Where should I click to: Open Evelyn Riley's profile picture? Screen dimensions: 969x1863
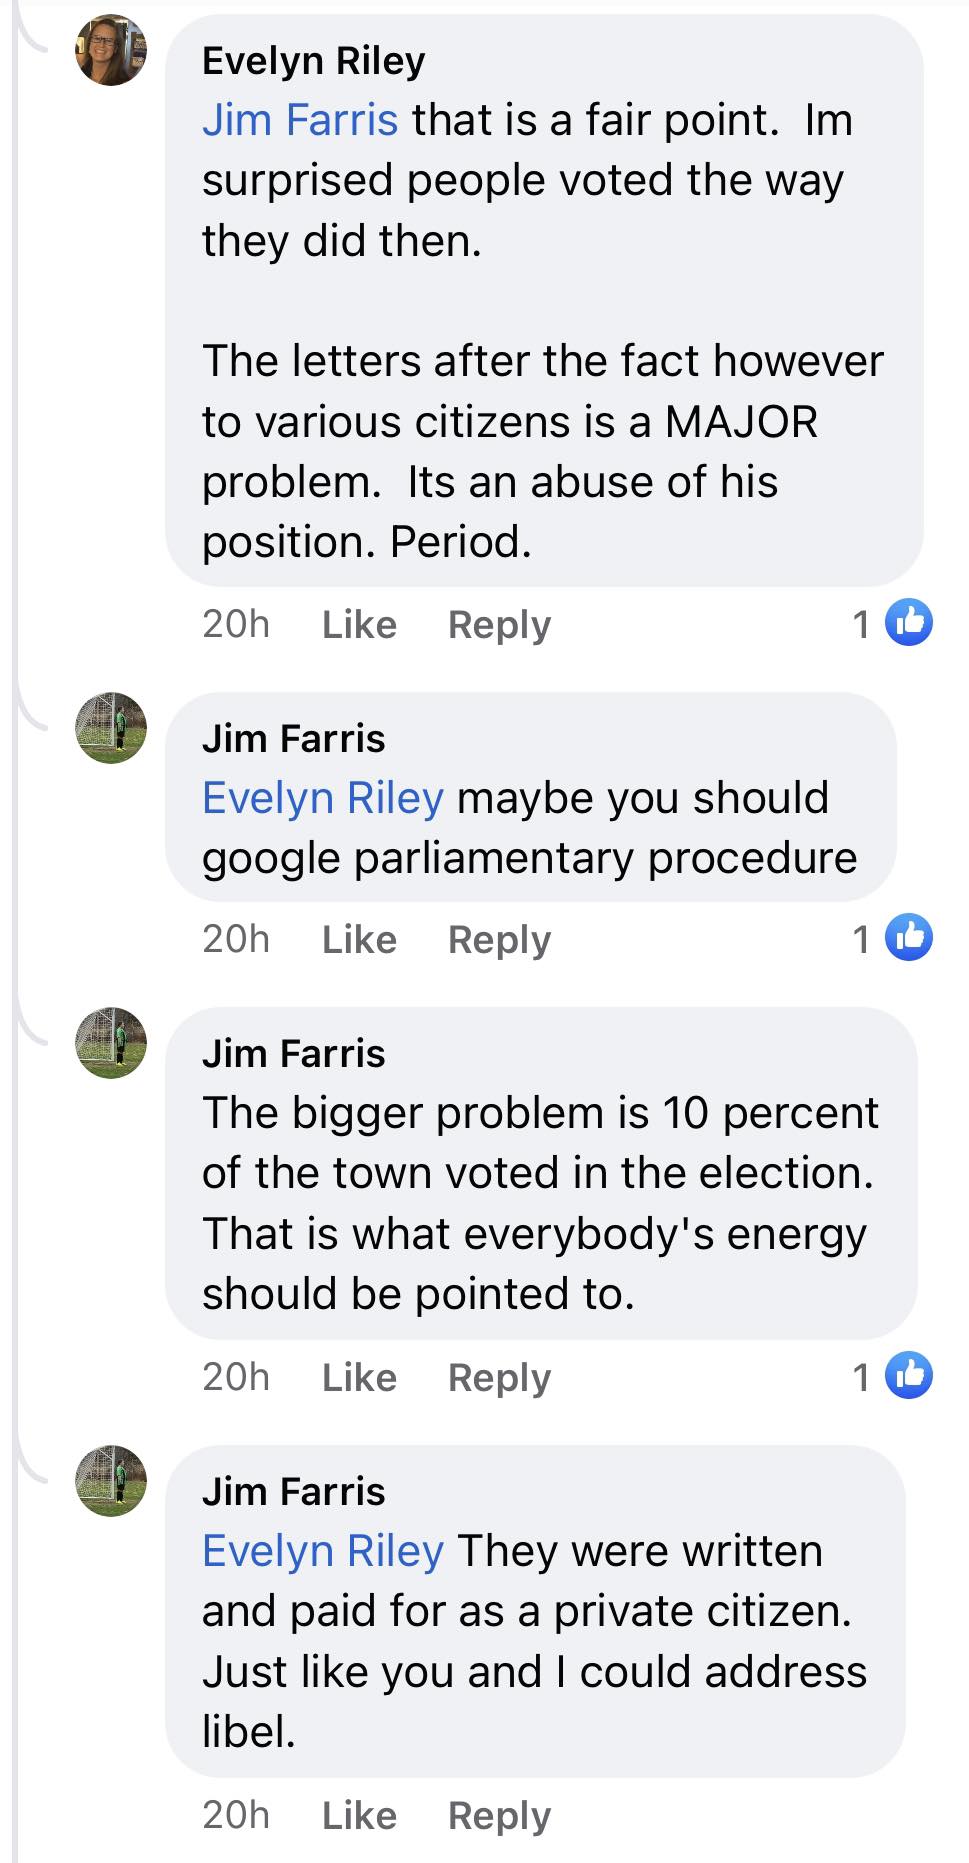(111, 51)
